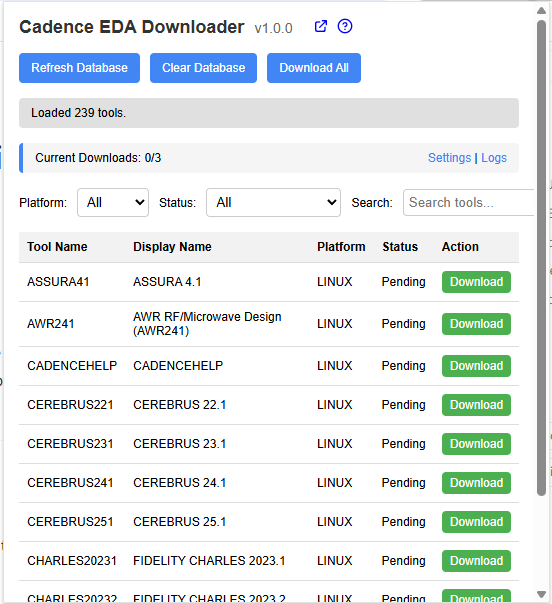Click the CEREBRUS 23.1 display name
The height and width of the screenshot is (604, 552).
coord(180,444)
